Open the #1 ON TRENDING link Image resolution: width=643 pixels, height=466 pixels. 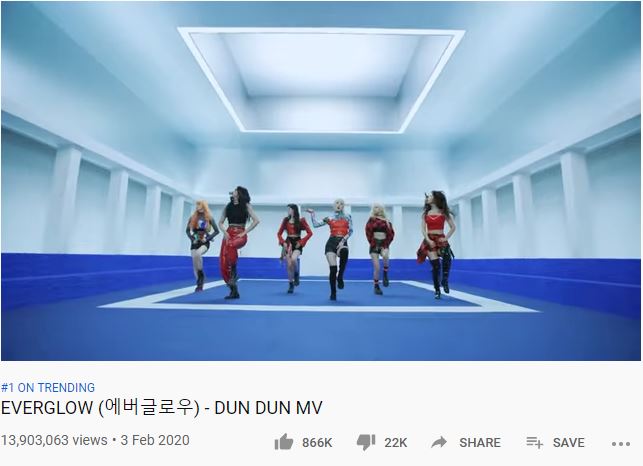(x=48, y=388)
